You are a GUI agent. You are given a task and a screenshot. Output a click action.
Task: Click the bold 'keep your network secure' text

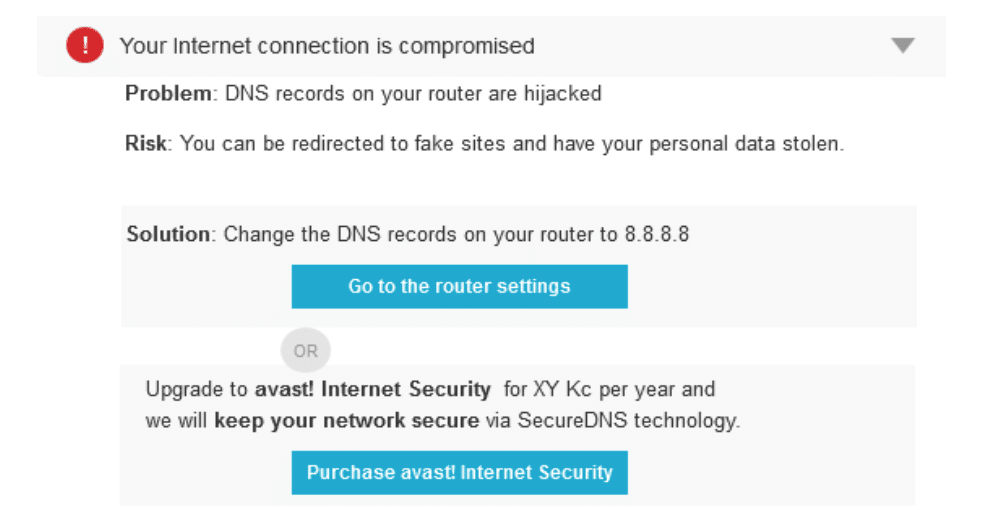(347, 421)
